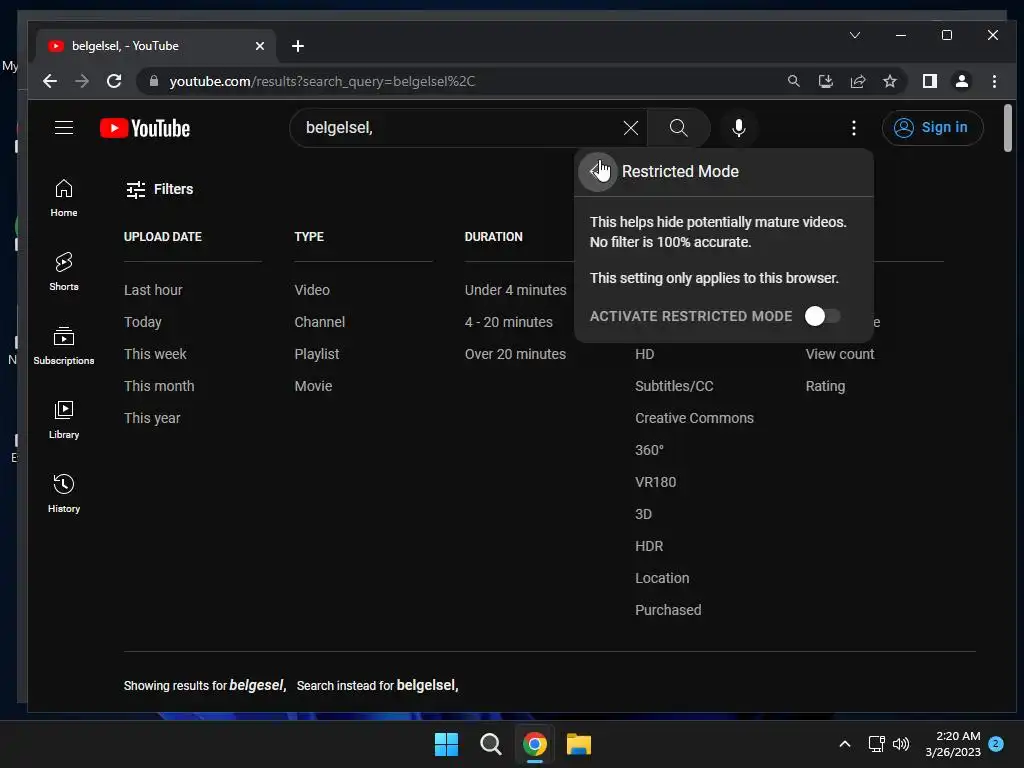
Task: Click the magnifier search button
Action: 679,128
